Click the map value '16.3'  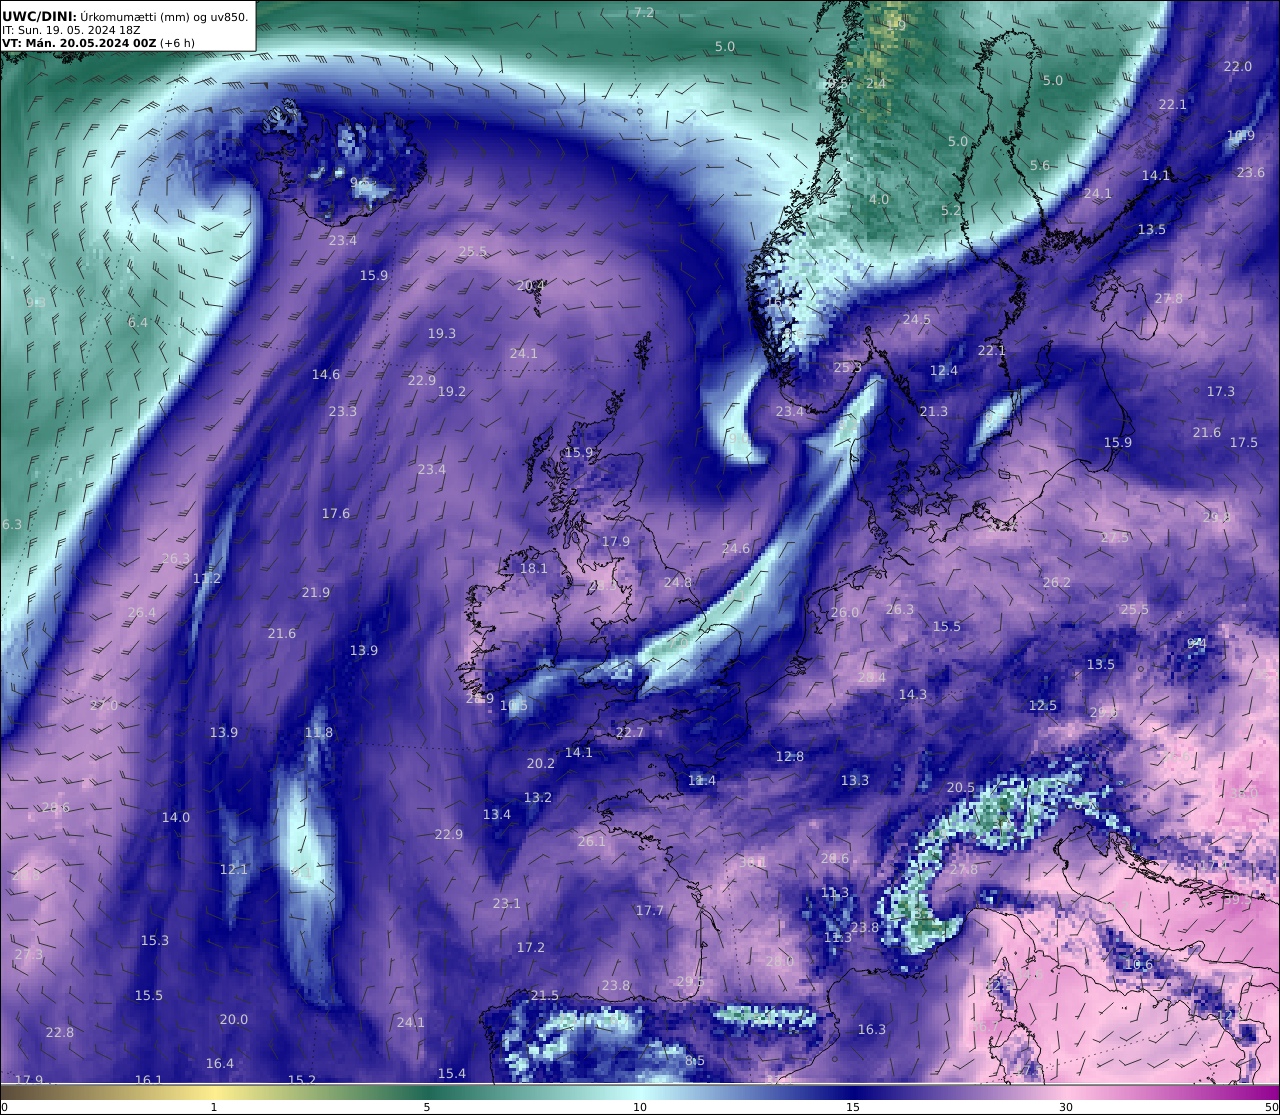pyautogui.click(x=872, y=1030)
